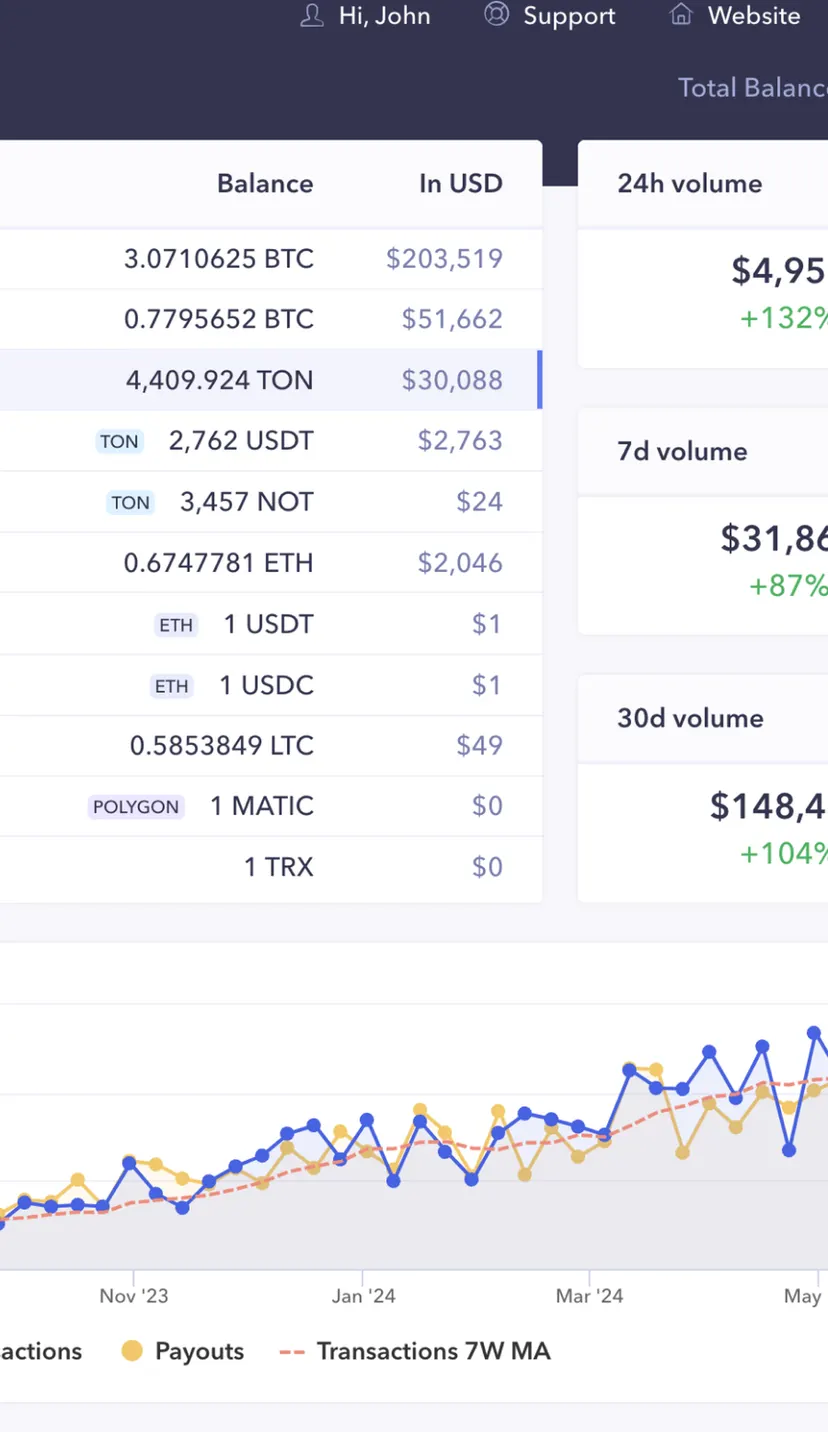Select the 0.5853849 LTC balance
The image size is (828, 1432).
[x=222, y=745]
